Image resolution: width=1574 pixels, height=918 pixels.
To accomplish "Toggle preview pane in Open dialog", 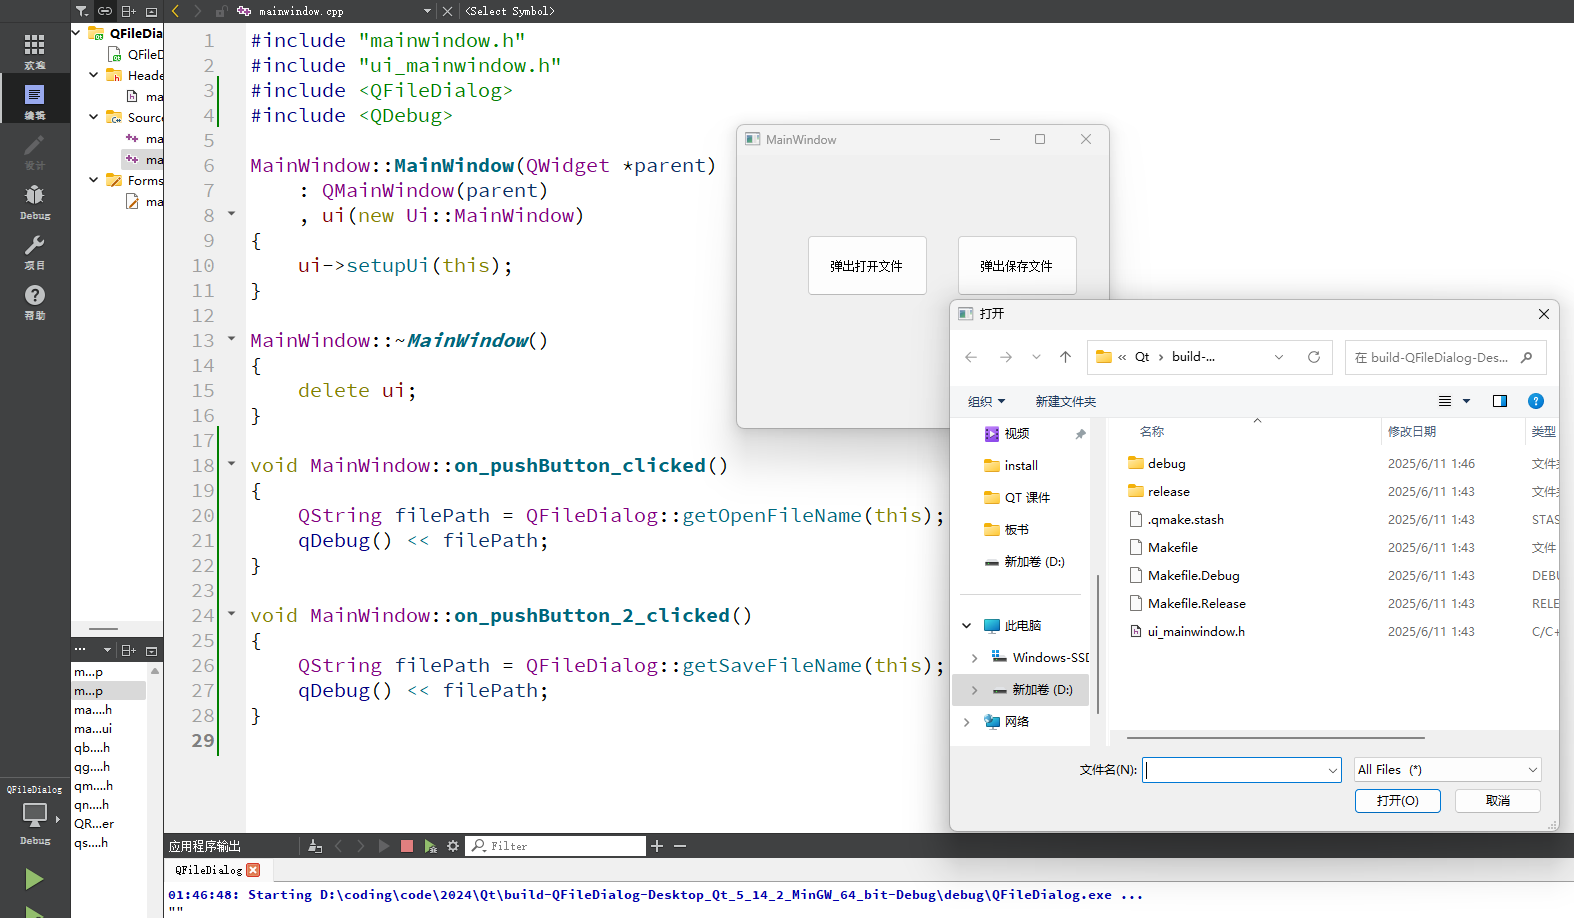I will pos(1500,401).
